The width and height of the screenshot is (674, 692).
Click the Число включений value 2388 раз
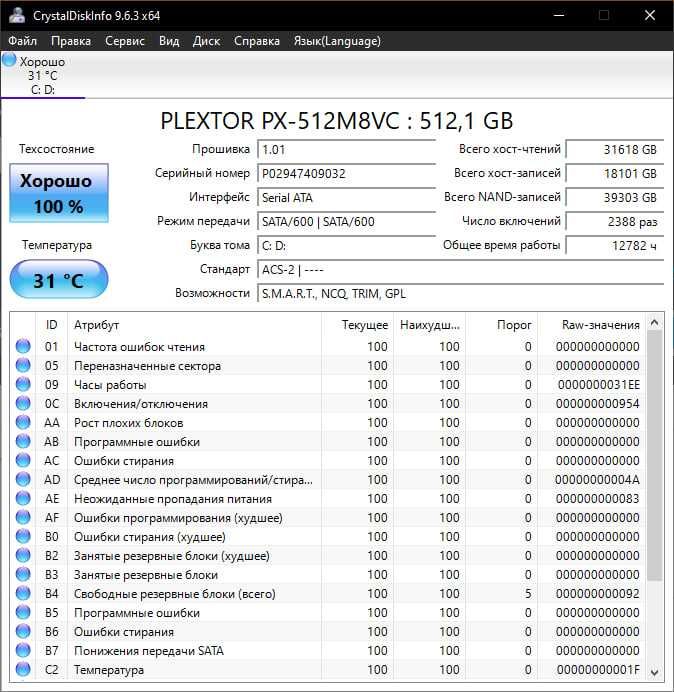point(614,221)
